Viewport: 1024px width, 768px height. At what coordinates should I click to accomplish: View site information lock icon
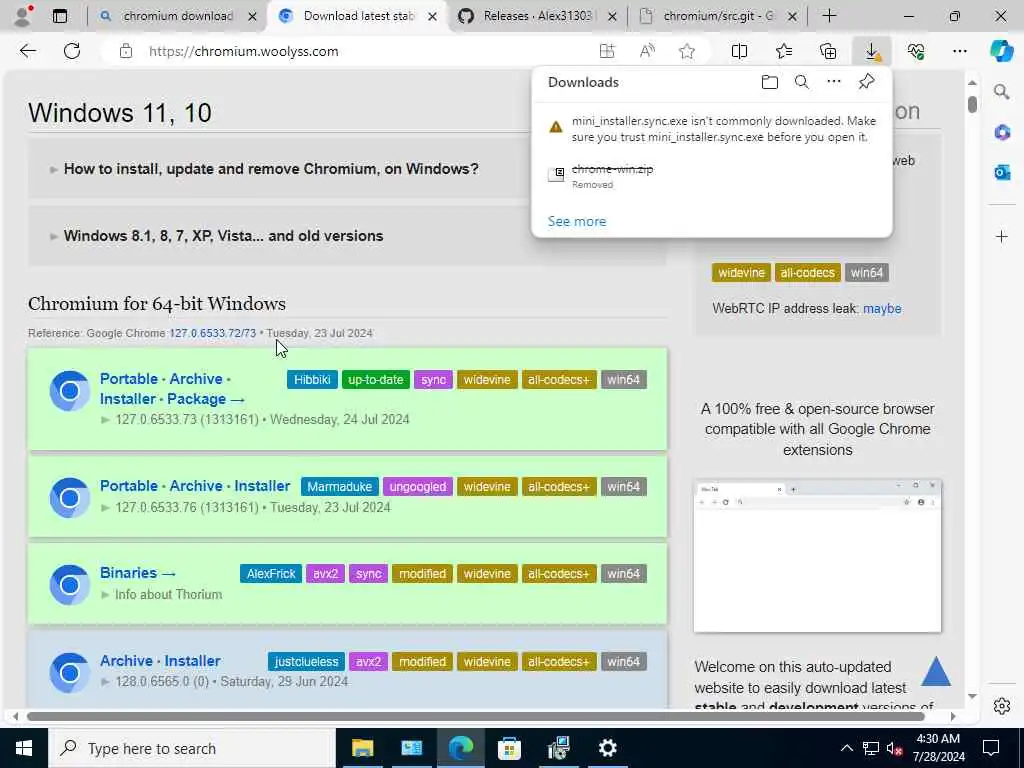pos(126,51)
